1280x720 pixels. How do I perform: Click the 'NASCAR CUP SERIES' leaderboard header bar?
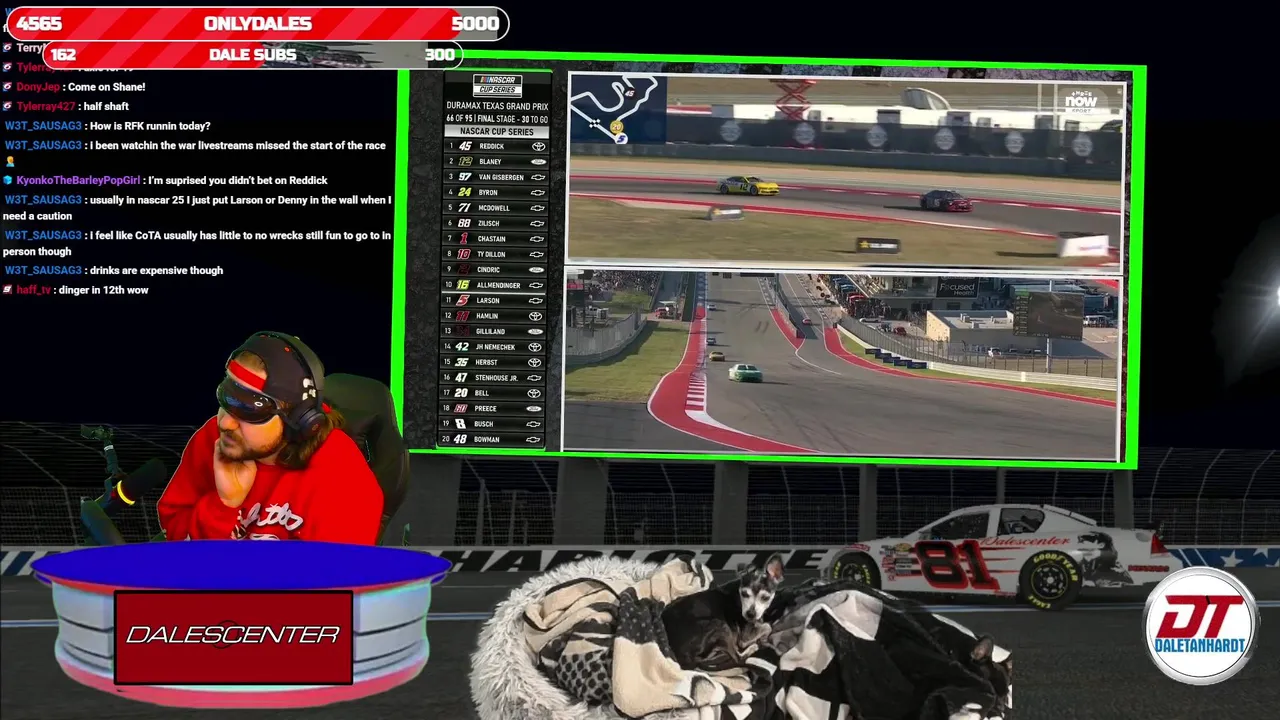click(x=497, y=132)
